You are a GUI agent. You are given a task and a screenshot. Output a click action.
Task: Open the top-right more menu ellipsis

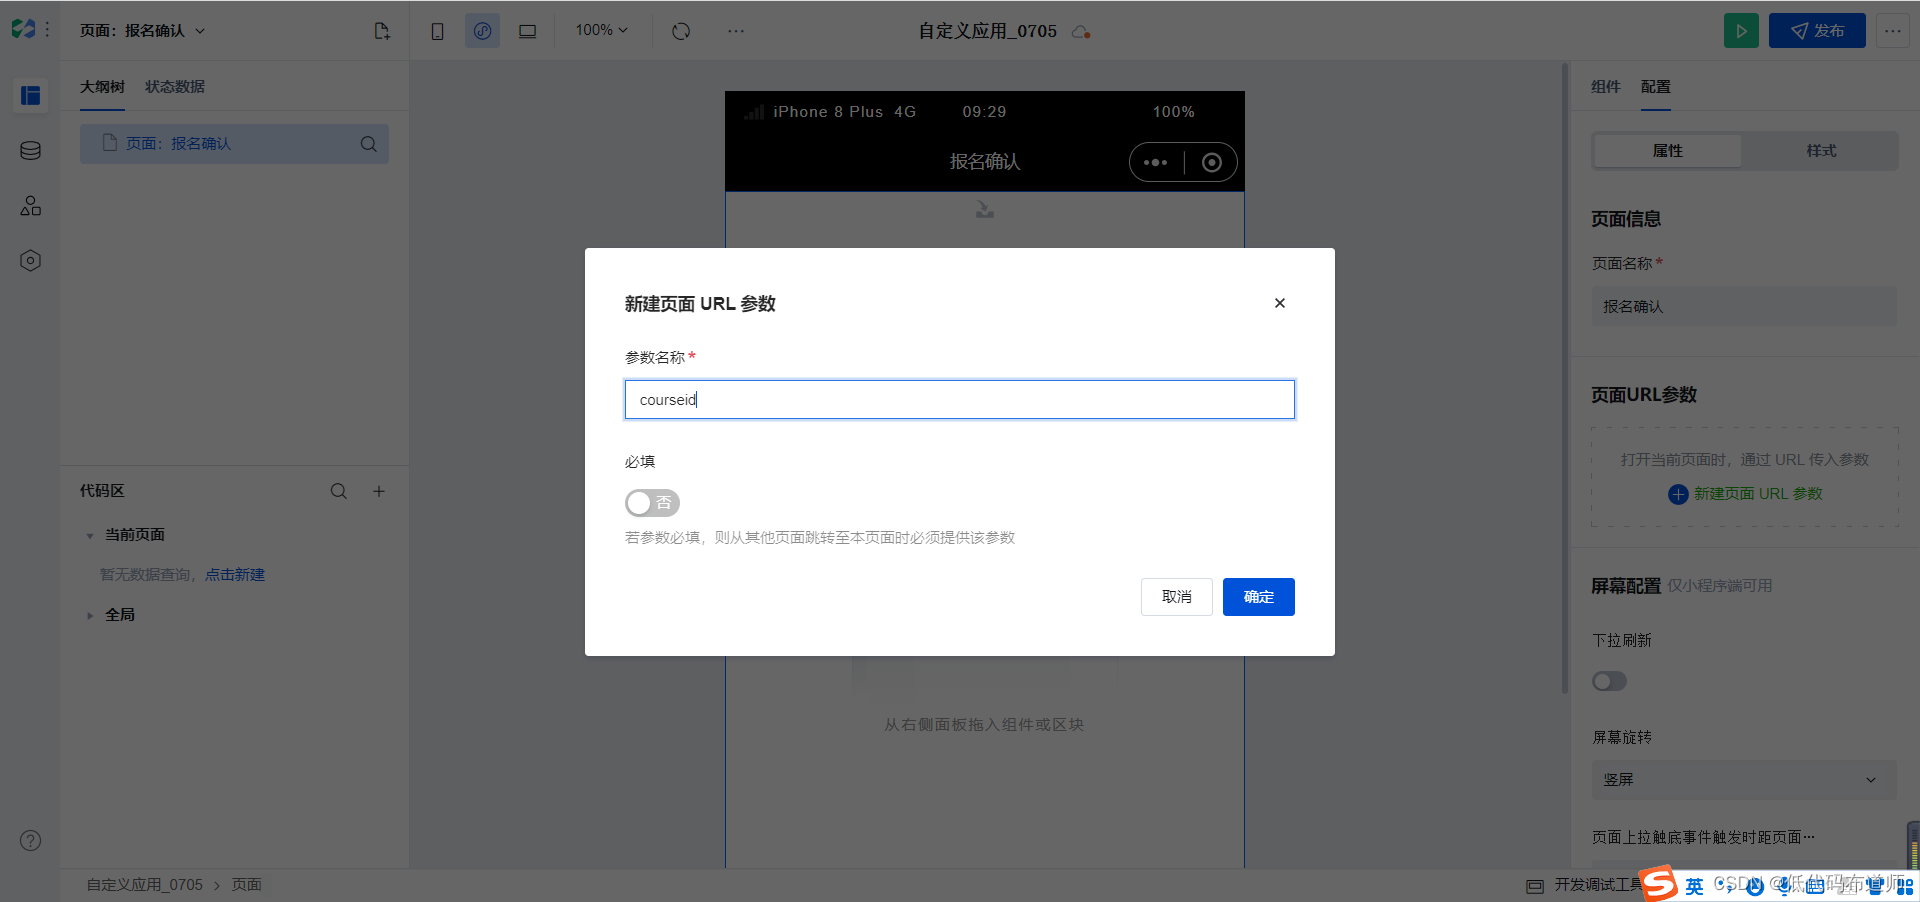(x=1893, y=31)
